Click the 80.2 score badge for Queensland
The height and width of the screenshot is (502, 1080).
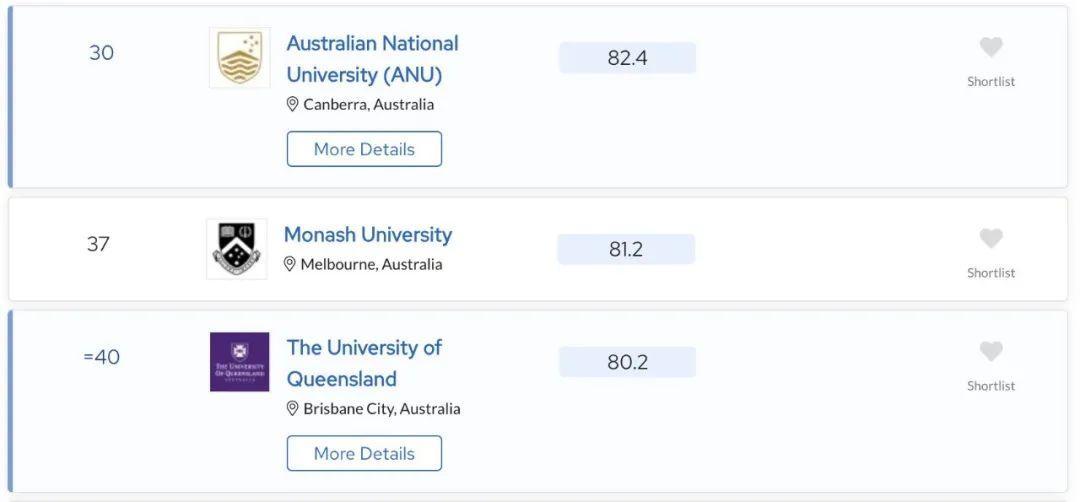pos(627,362)
